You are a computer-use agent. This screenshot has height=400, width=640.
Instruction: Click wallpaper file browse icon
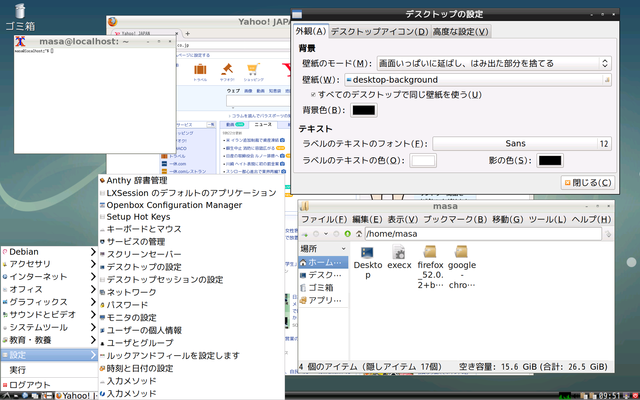(607, 80)
